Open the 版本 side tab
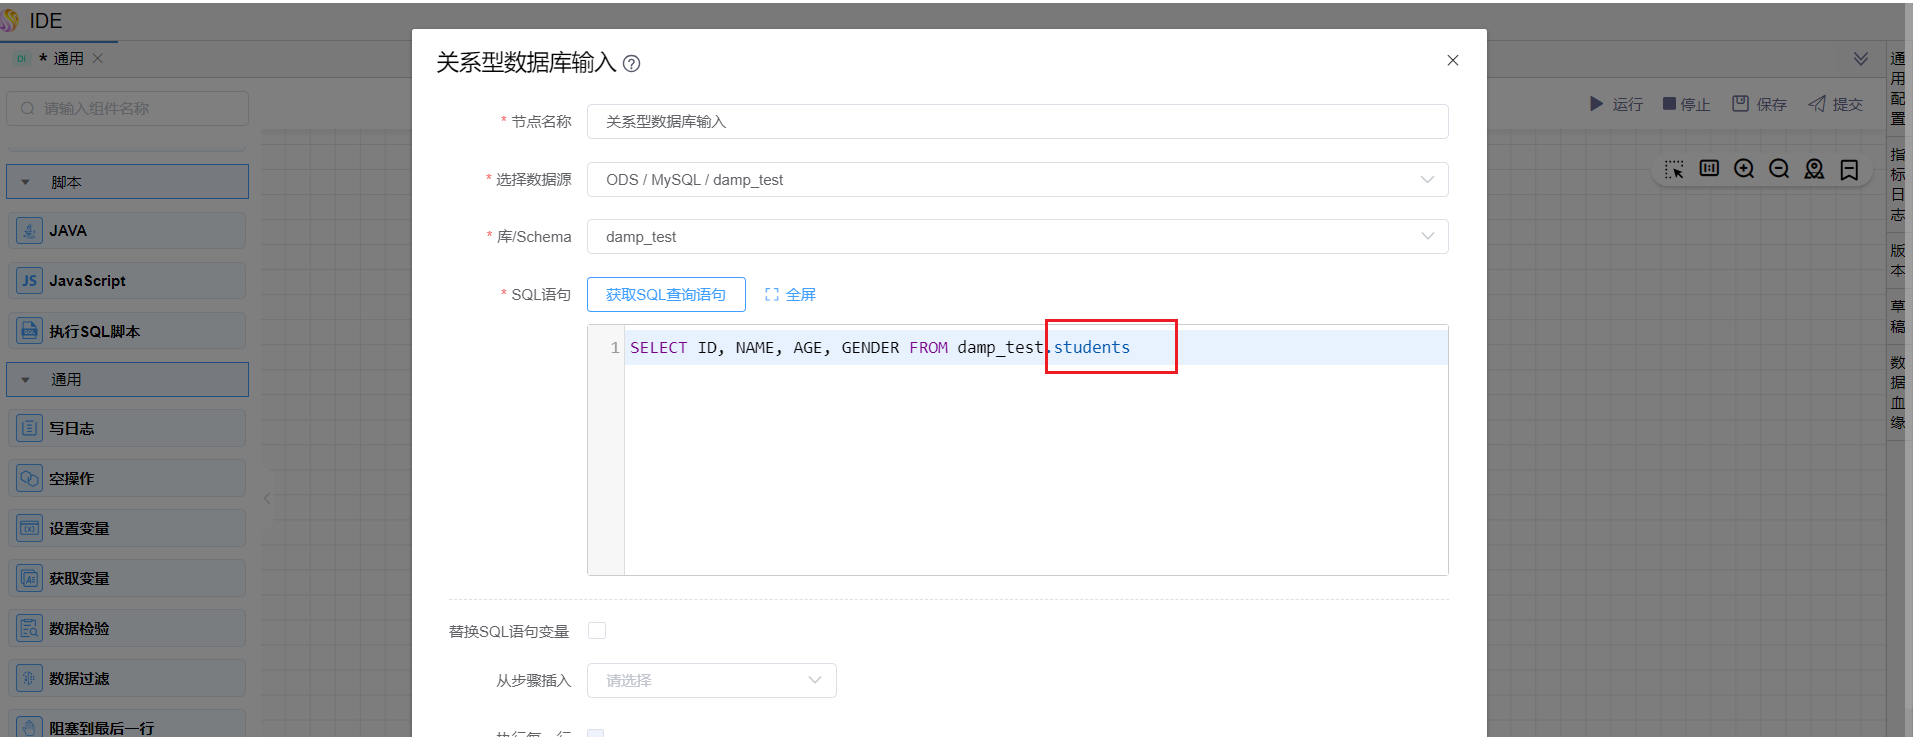1913x737 pixels. [1898, 261]
